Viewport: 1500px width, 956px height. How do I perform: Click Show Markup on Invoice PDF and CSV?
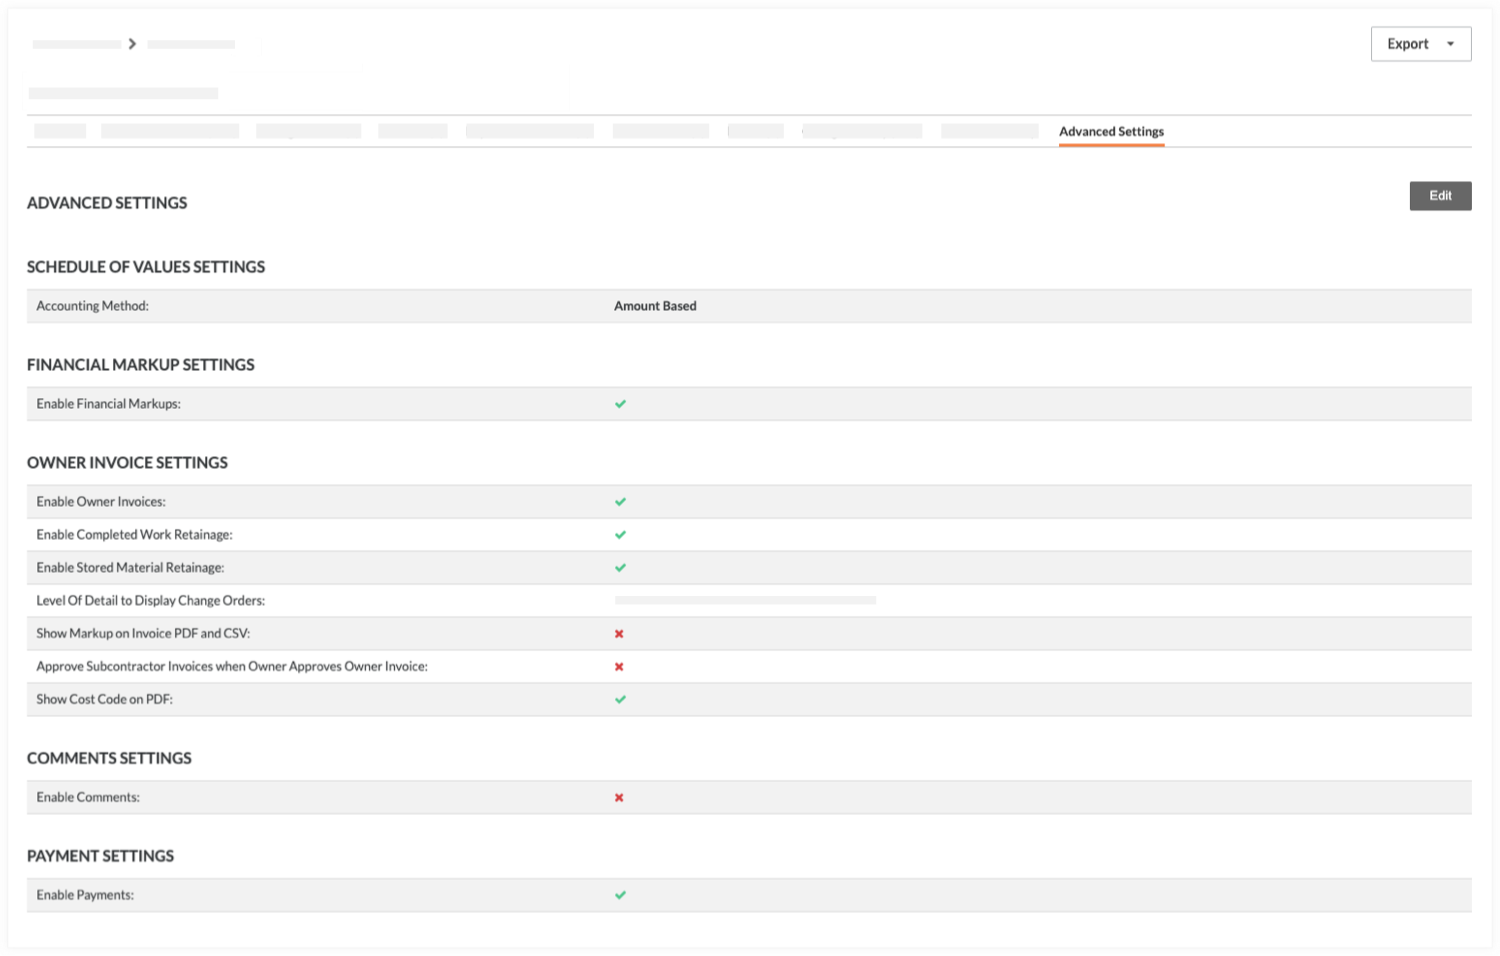143,634
